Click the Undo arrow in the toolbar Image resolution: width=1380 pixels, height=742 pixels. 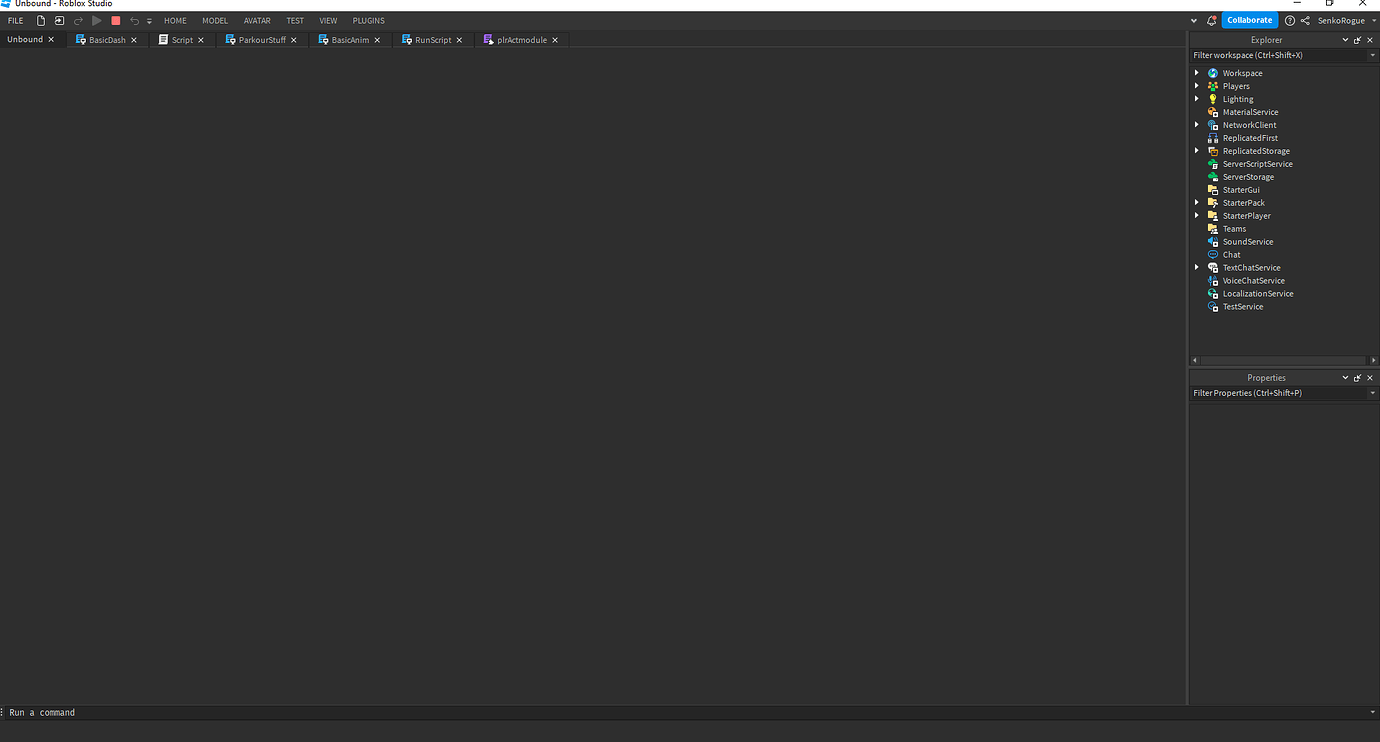click(135, 20)
